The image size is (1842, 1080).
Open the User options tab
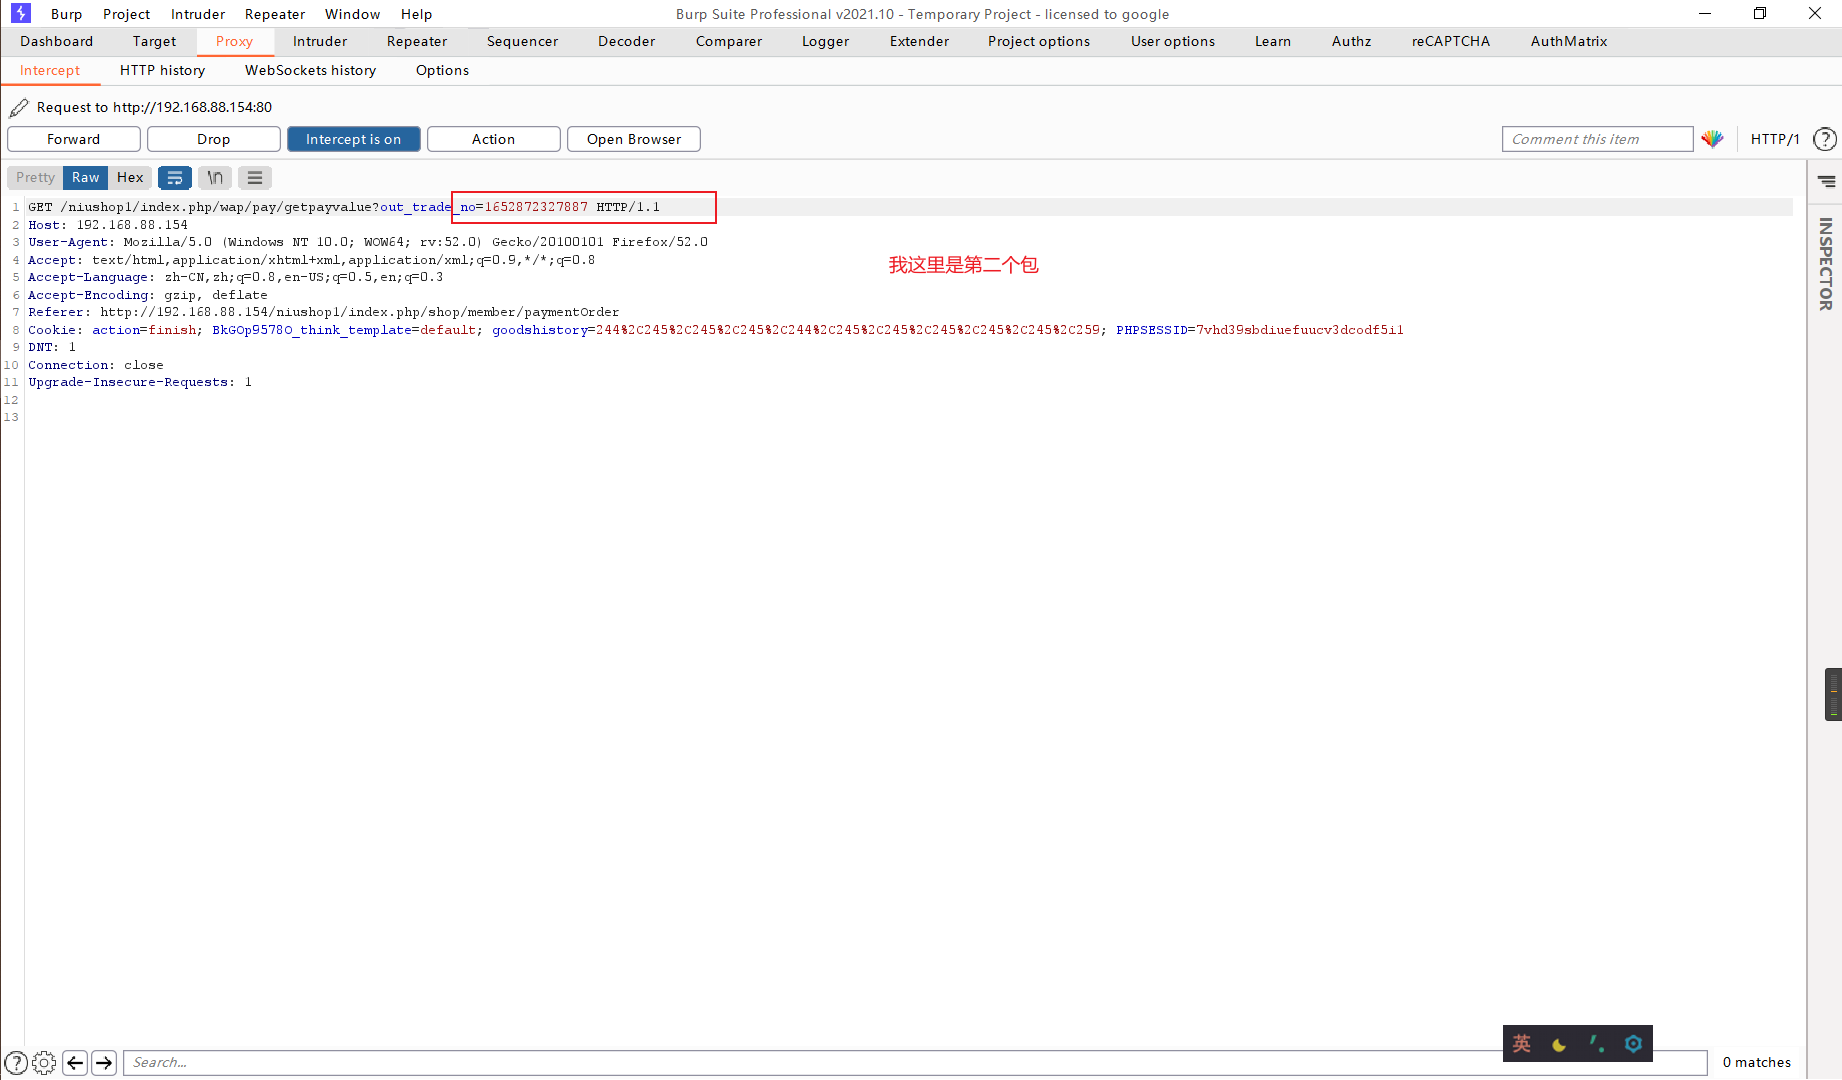1173,41
